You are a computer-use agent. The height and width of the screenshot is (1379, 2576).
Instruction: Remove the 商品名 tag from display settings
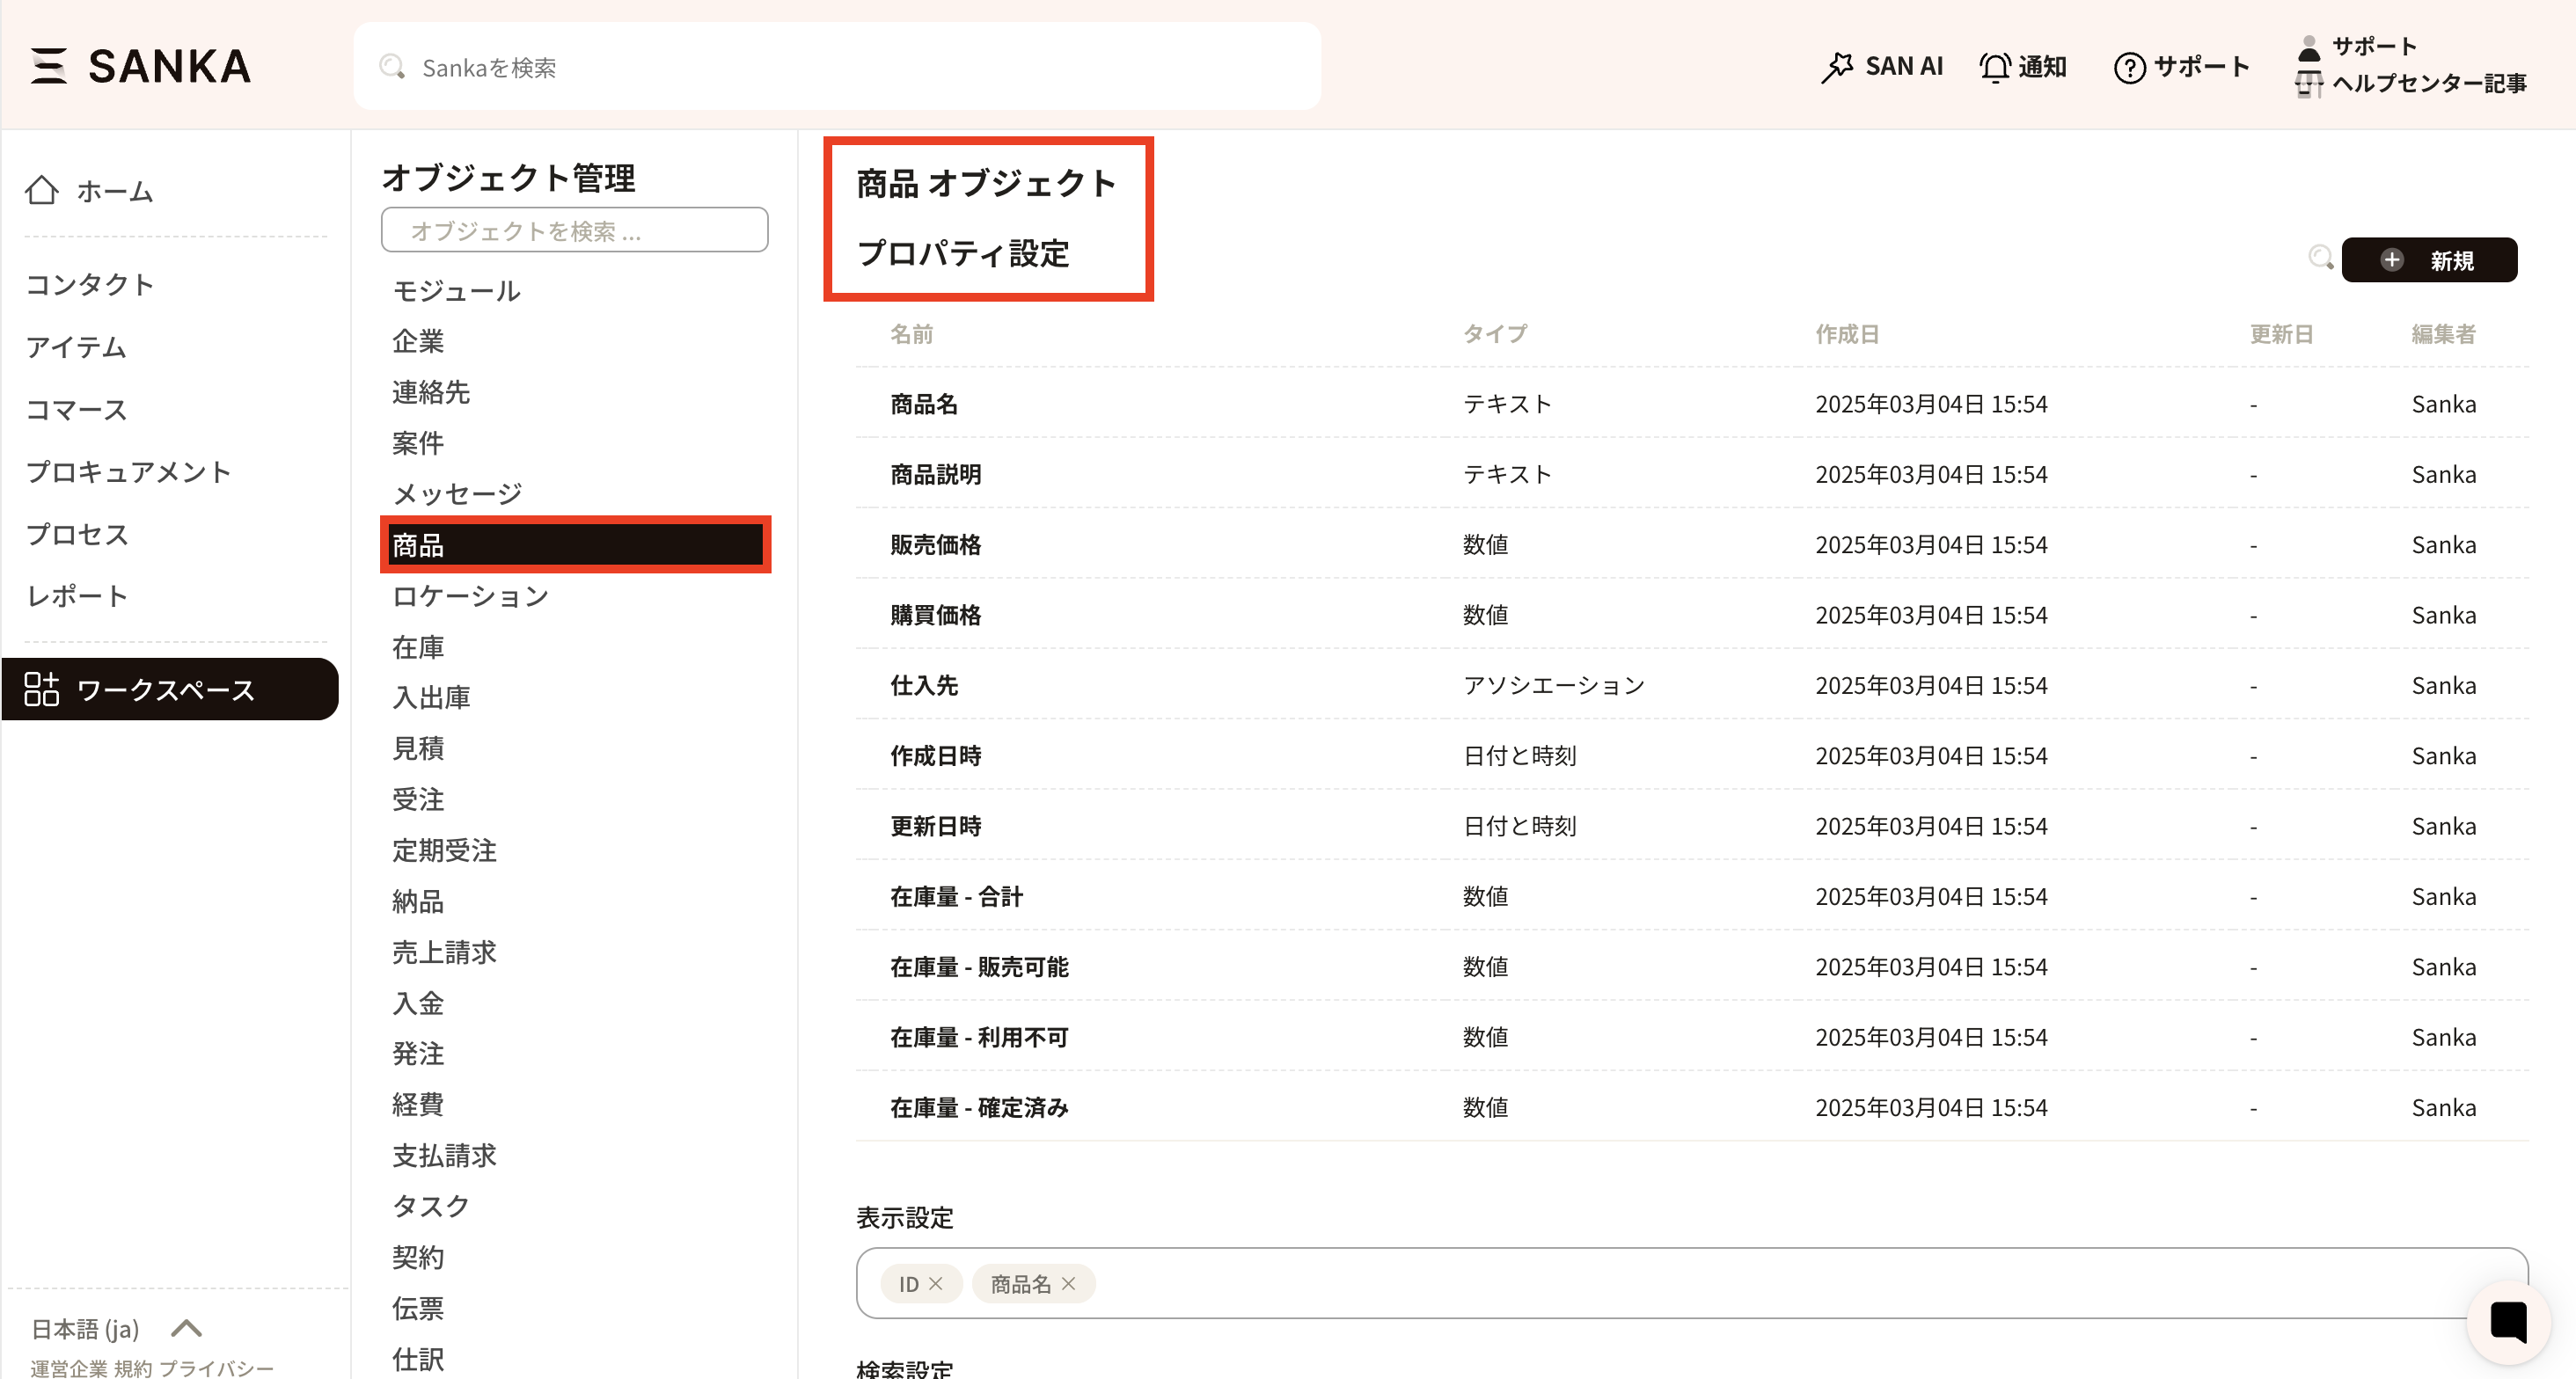tap(1068, 1283)
